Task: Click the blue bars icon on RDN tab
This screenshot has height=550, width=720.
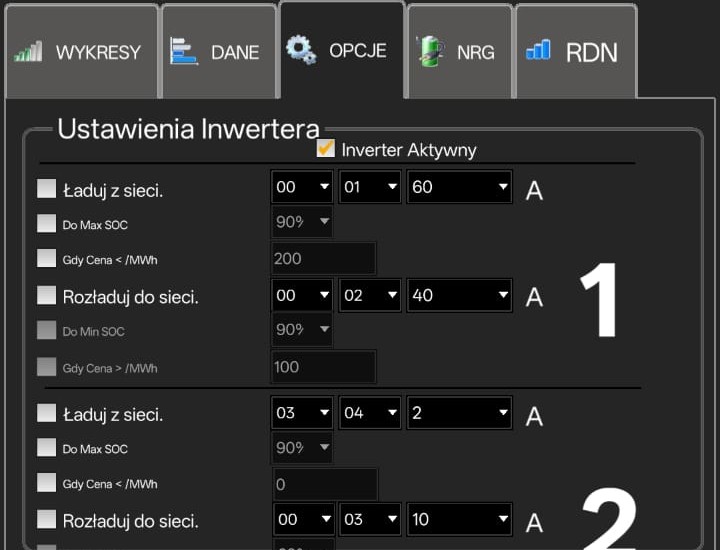Action: tap(538, 50)
